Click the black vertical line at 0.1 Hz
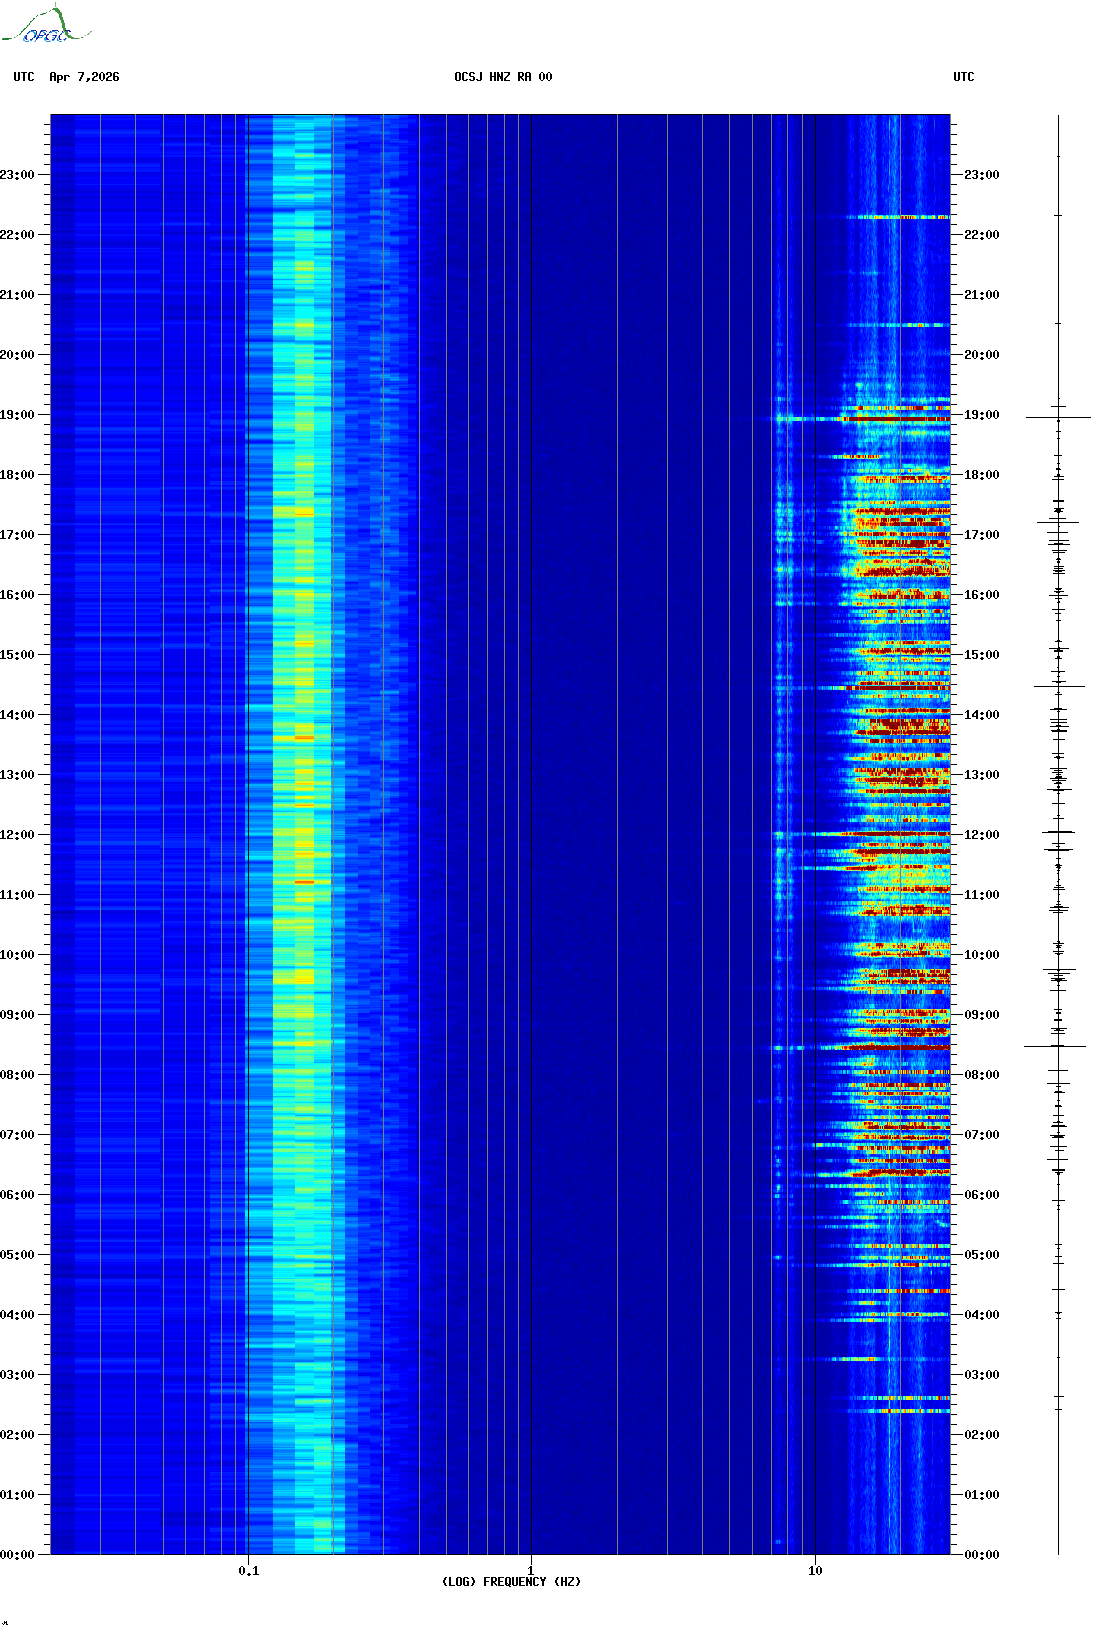This screenshot has height=1634, width=1102. (247, 800)
